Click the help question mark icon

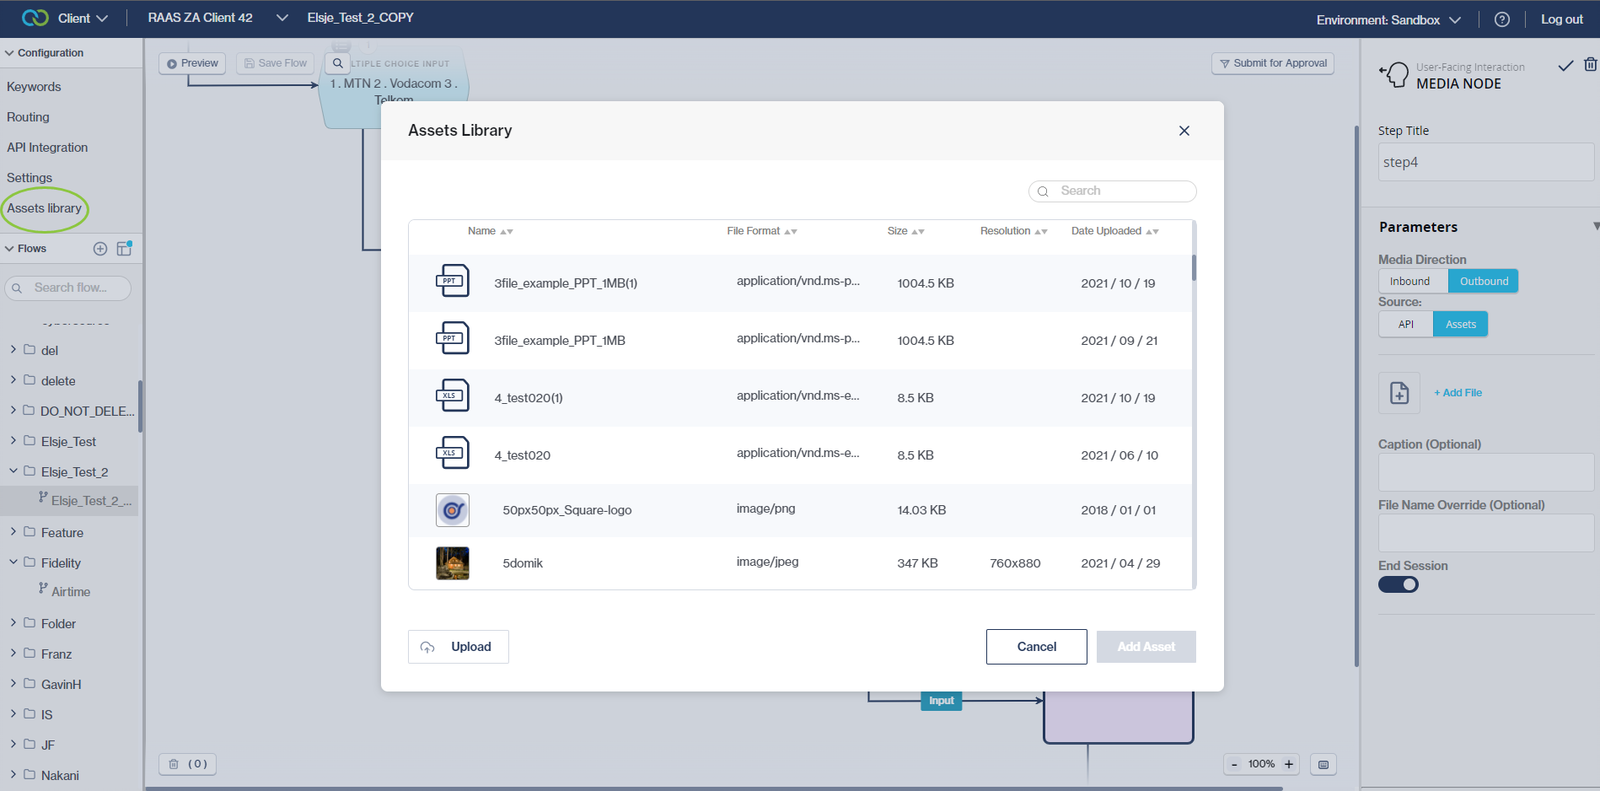click(1501, 19)
